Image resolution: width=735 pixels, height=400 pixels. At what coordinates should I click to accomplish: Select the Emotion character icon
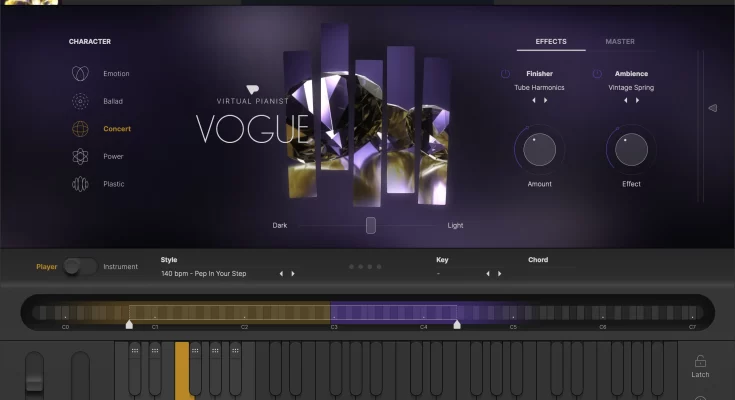tap(80, 74)
